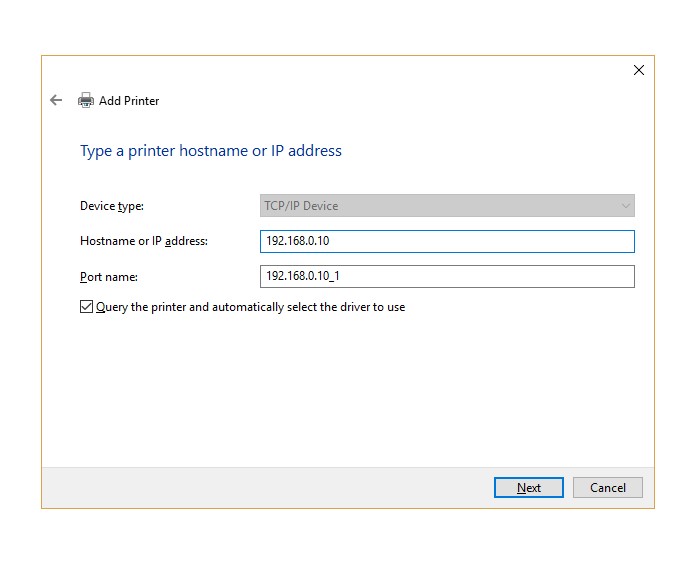Uncheck the Query the printer checkbox

click(x=86, y=307)
